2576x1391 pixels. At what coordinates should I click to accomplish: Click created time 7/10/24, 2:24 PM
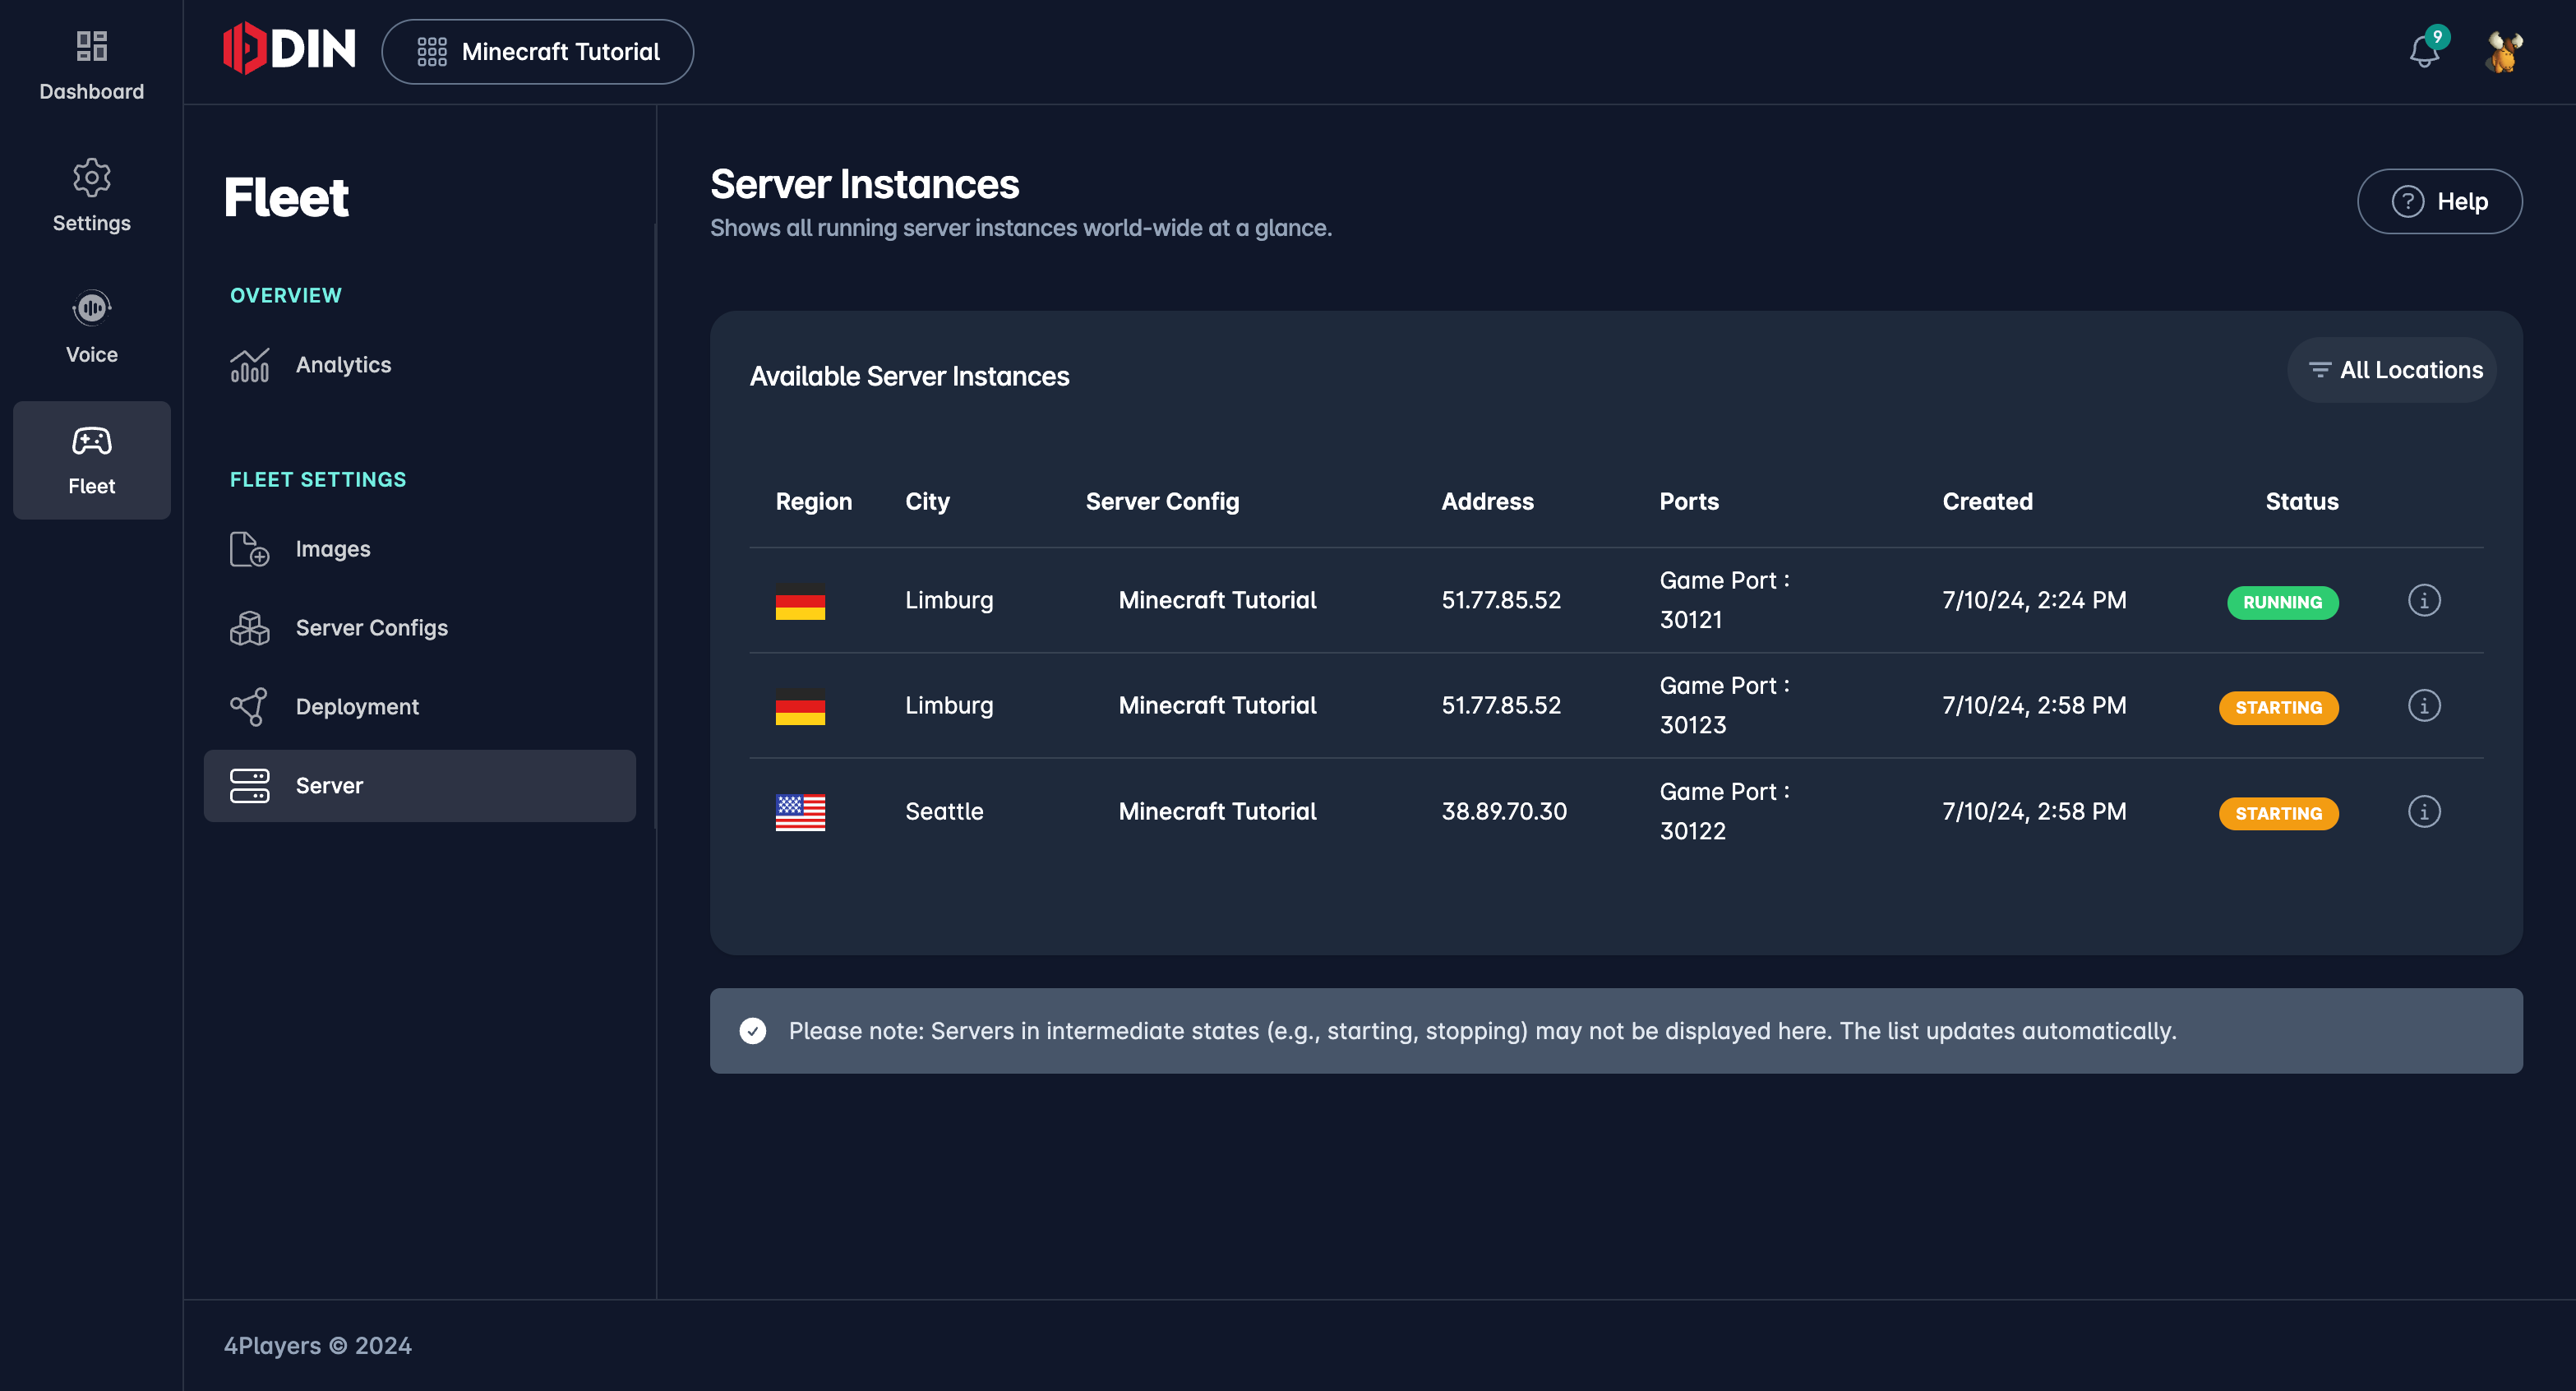tap(2034, 600)
